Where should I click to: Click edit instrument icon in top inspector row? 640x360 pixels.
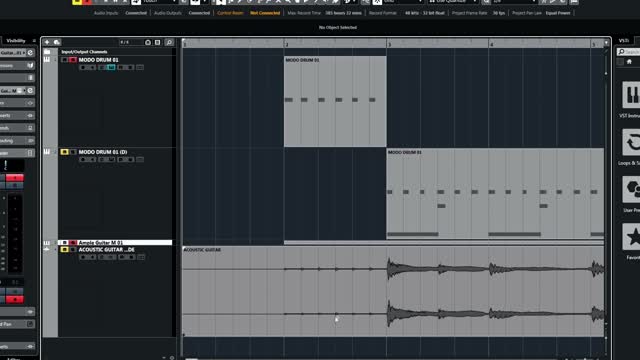click(30, 53)
